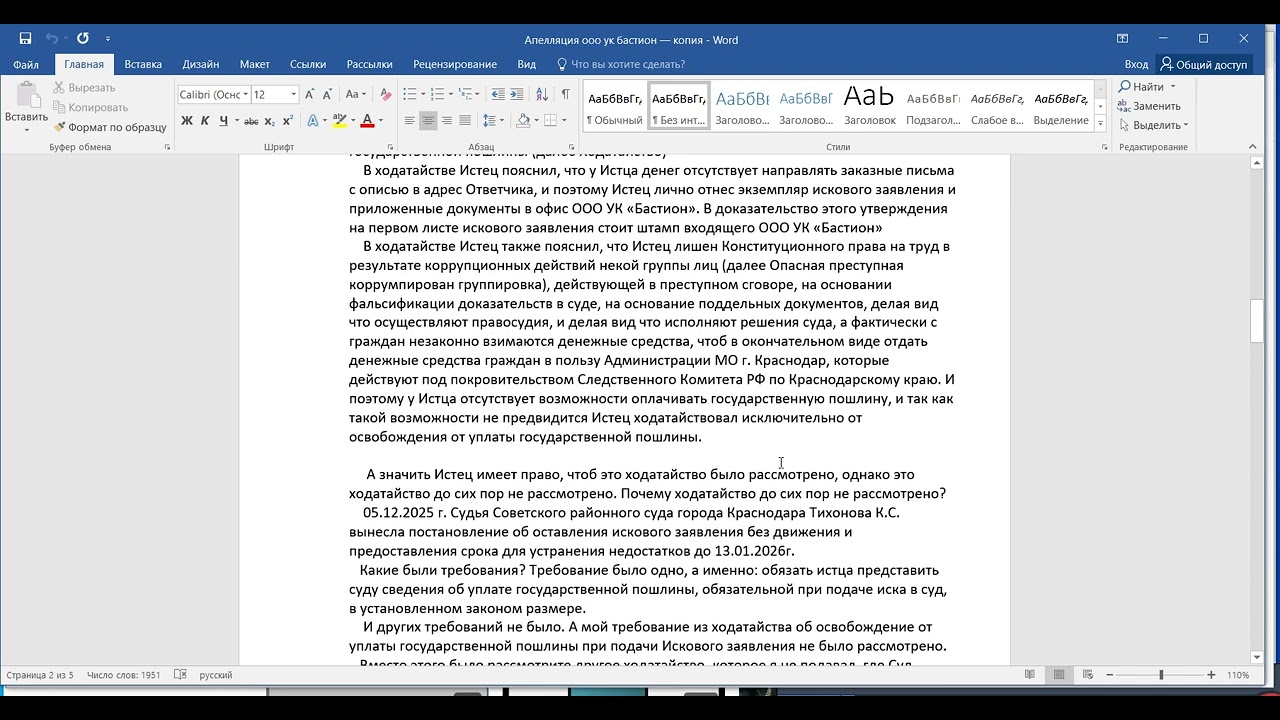Open the Файл tab
1280x720 pixels.
click(x=26, y=64)
